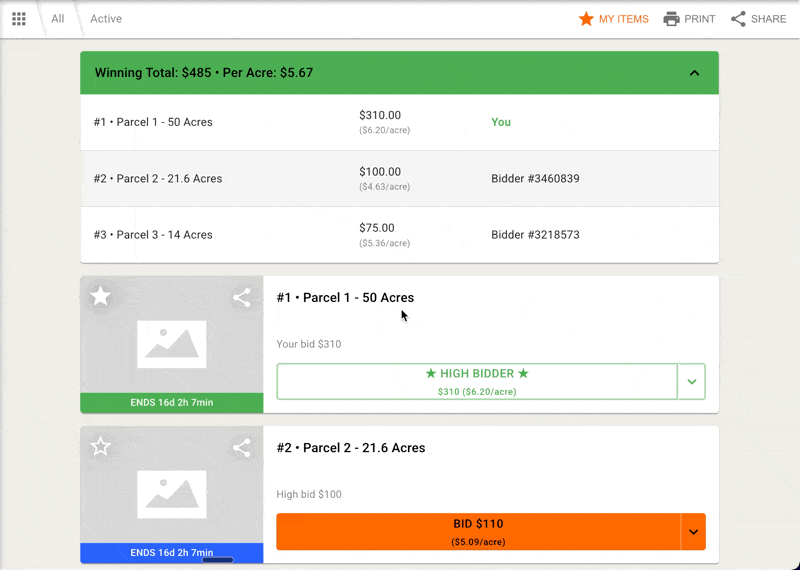Click the orange My Items star icon
Image resolution: width=800 pixels, height=570 pixels.
click(x=586, y=19)
